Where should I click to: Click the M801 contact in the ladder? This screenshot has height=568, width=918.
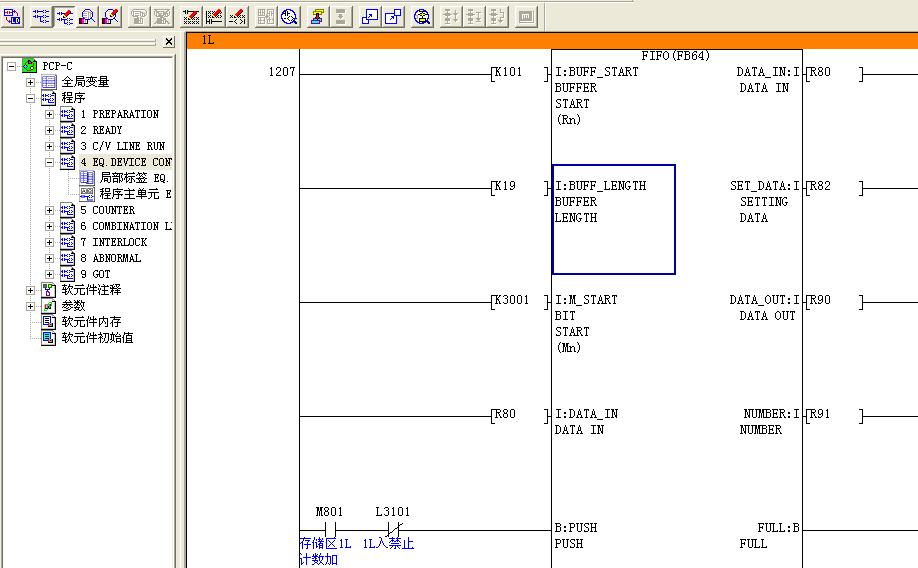click(x=330, y=529)
